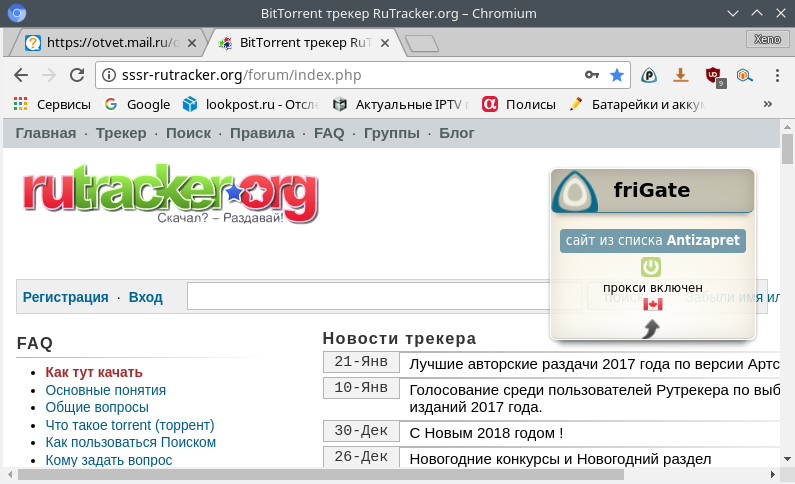Click the Canada flag in friGate popup

[653, 304]
